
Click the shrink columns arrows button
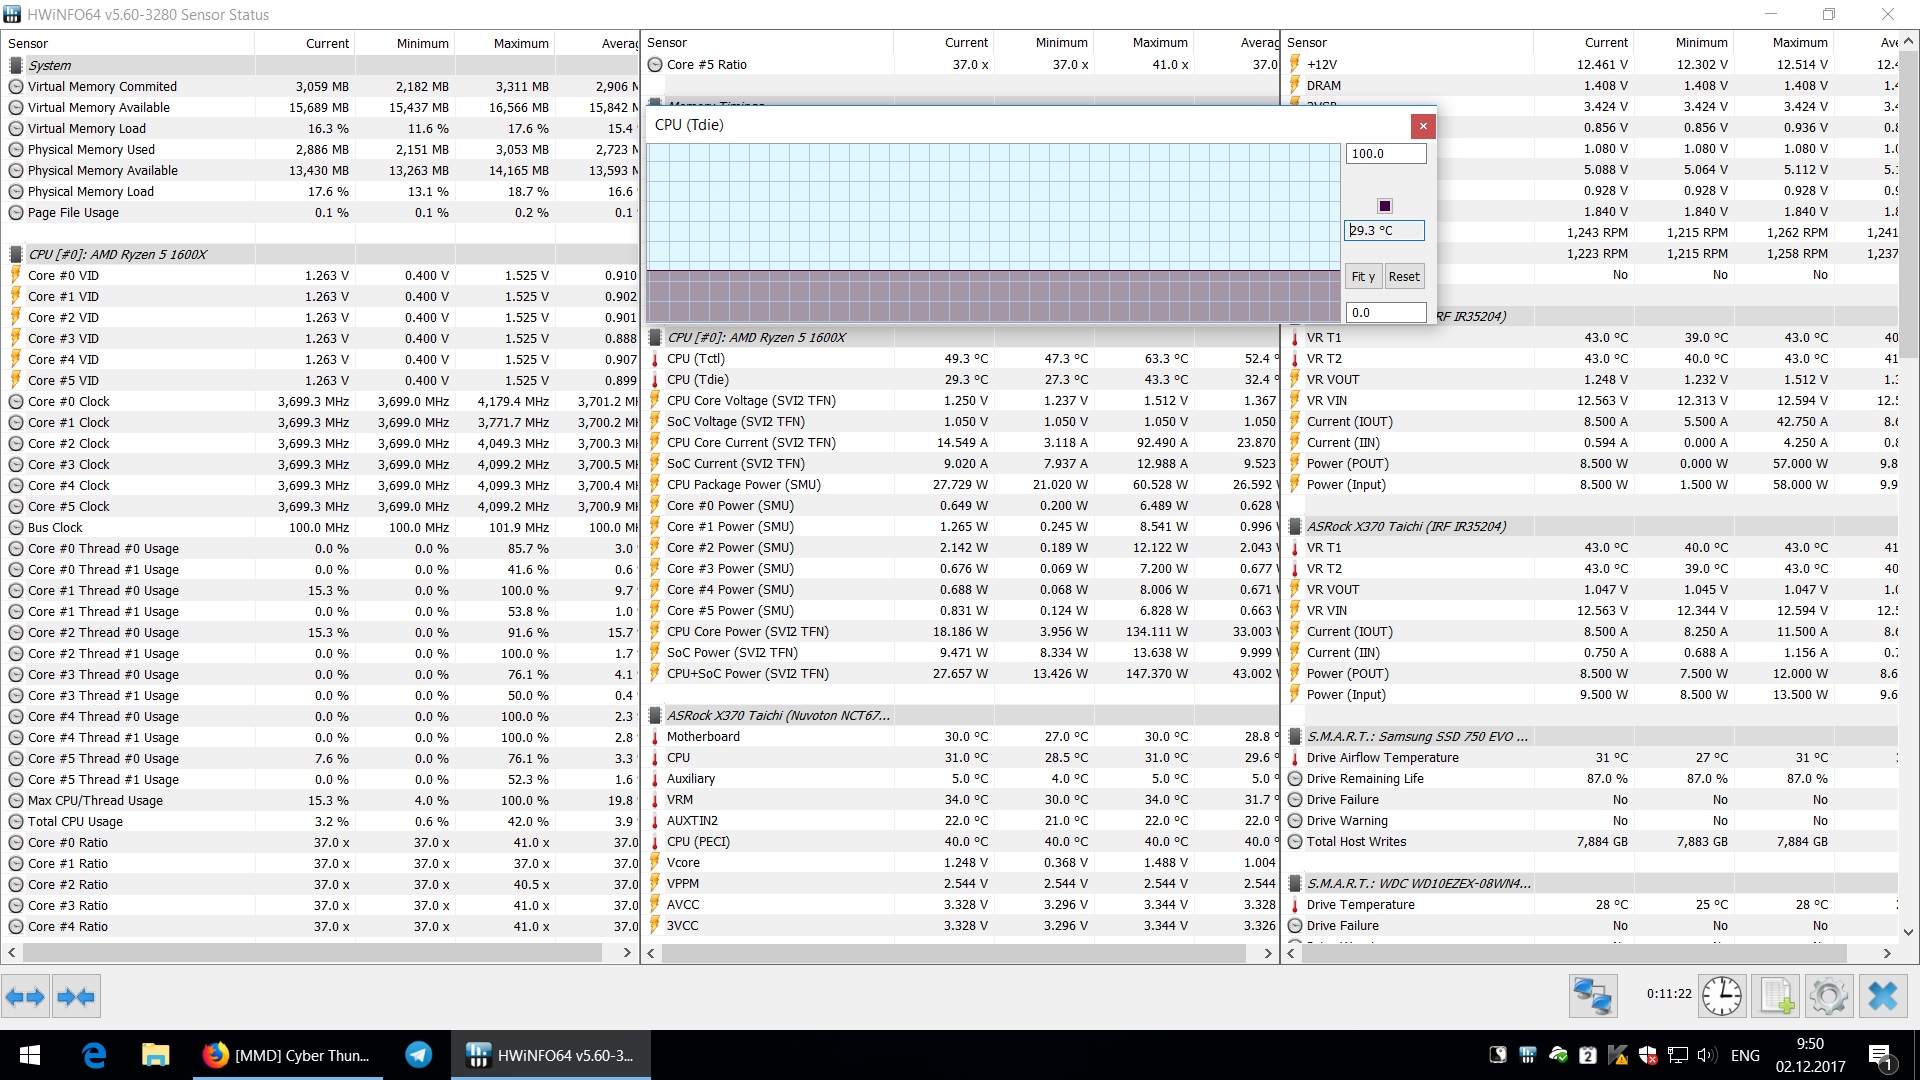pyautogui.click(x=77, y=996)
